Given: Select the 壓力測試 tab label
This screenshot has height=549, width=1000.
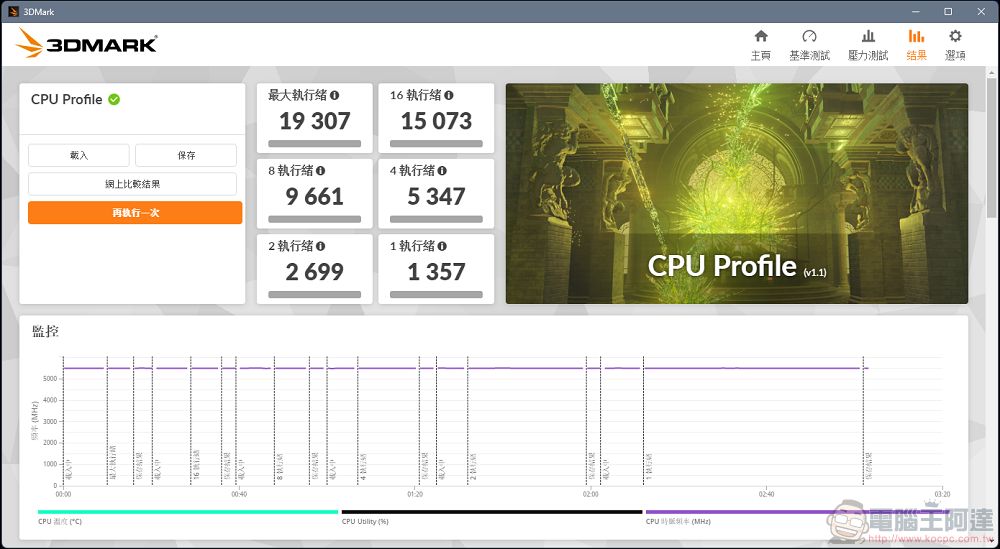Looking at the screenshot, I should [x=868, y=55].
